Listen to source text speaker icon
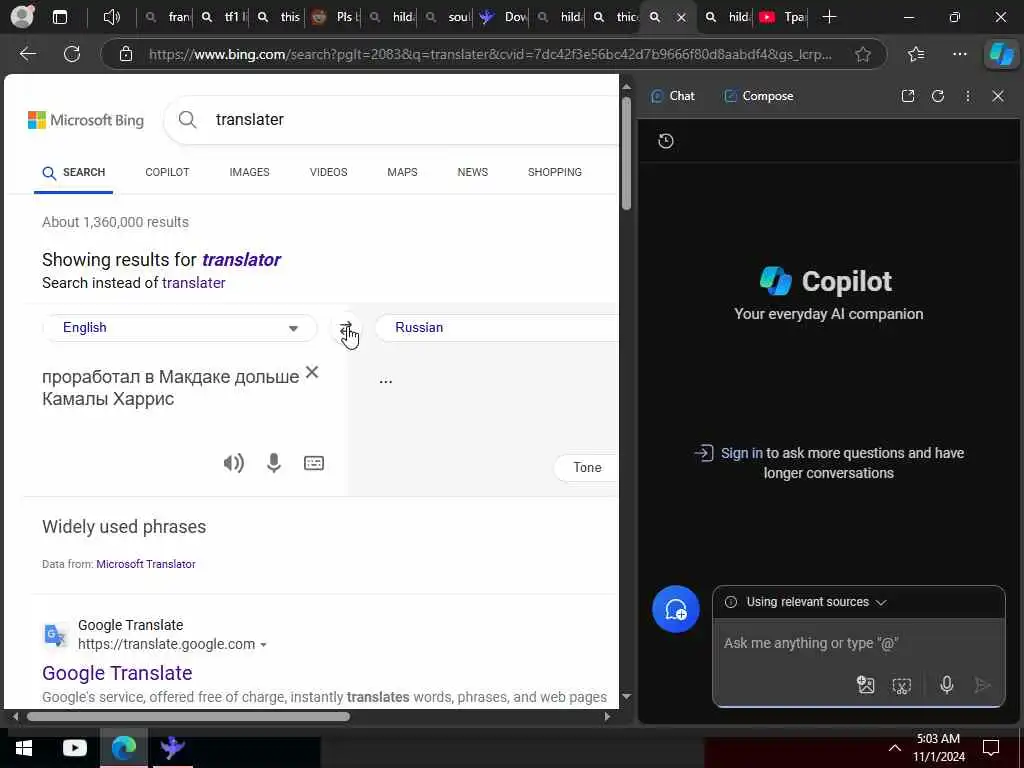This screenshot has height=768, width=1024. pos(234,463)
